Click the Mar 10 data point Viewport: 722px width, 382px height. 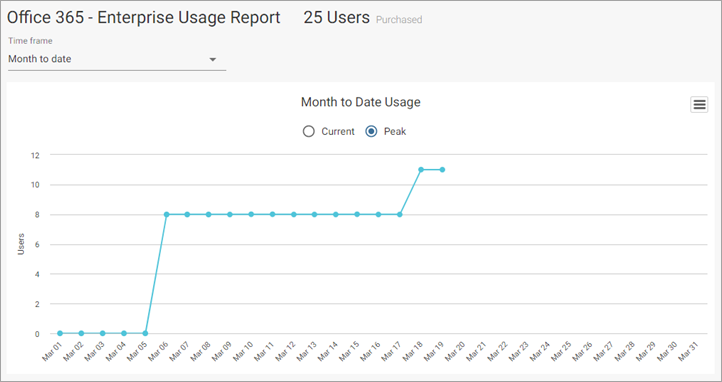coord(251,214)
